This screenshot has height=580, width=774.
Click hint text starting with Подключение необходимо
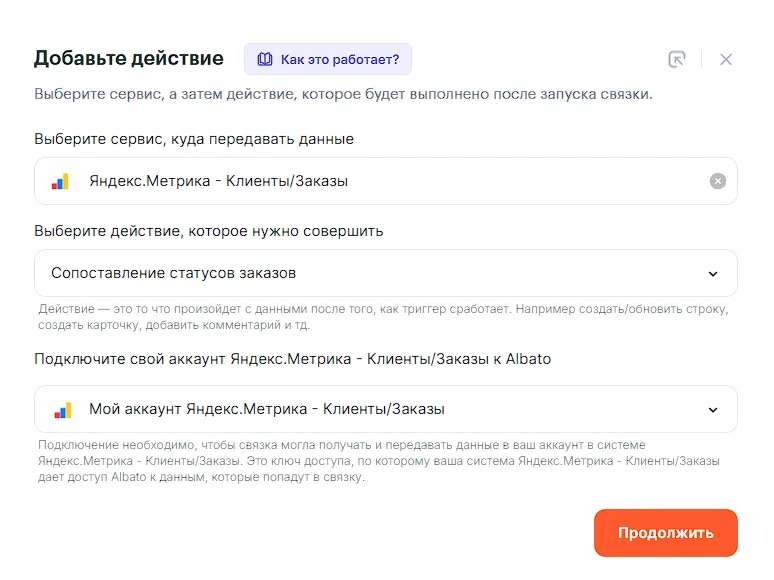click(379, 461)
